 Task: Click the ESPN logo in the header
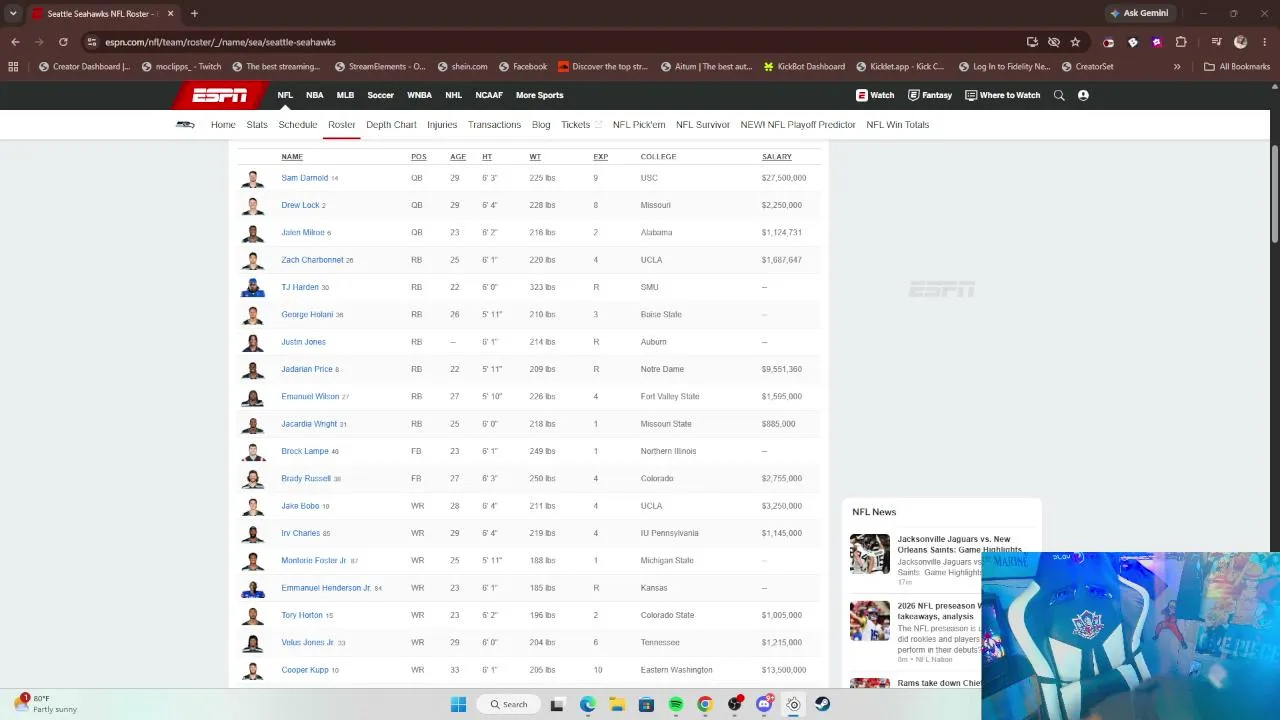tap(219, 95)
